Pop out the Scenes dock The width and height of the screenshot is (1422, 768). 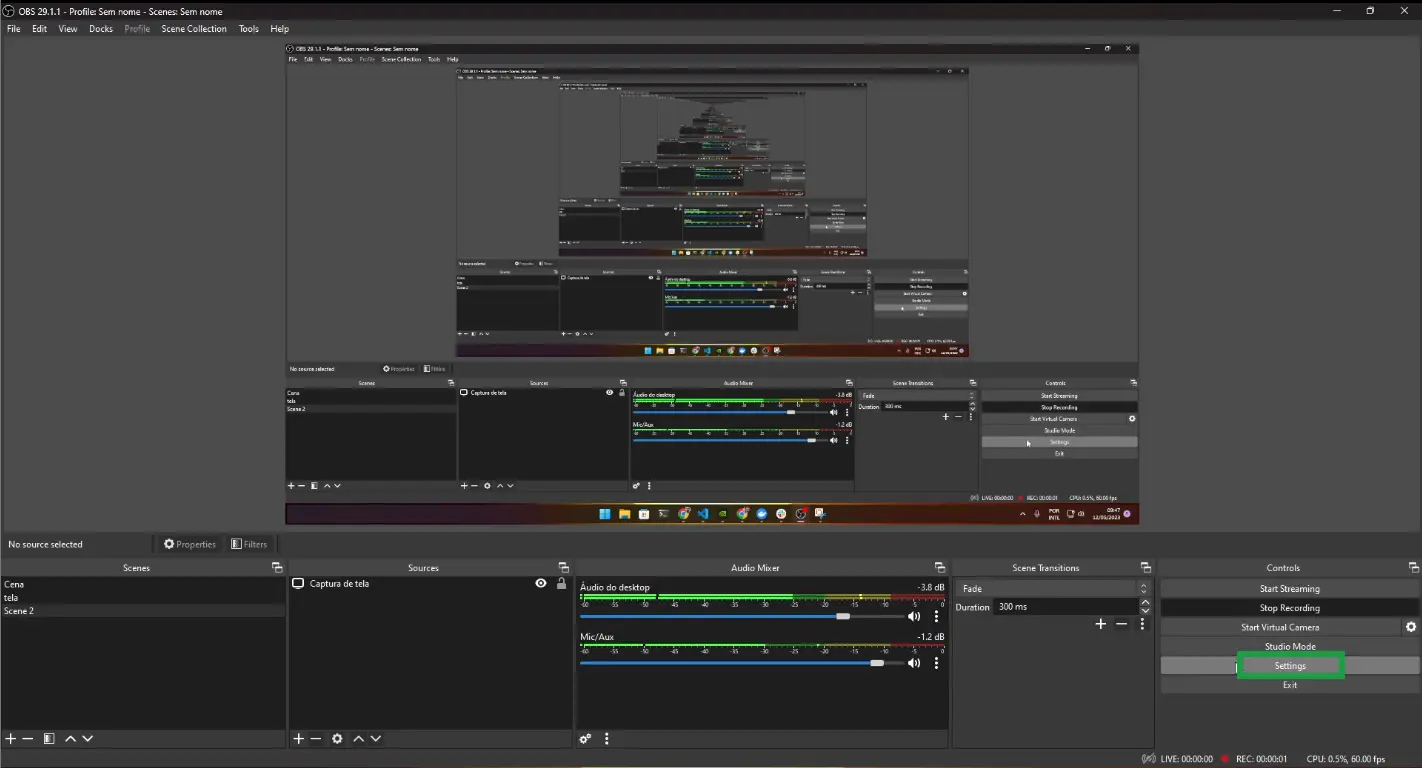pyautogui.click(x=277, y=568)
